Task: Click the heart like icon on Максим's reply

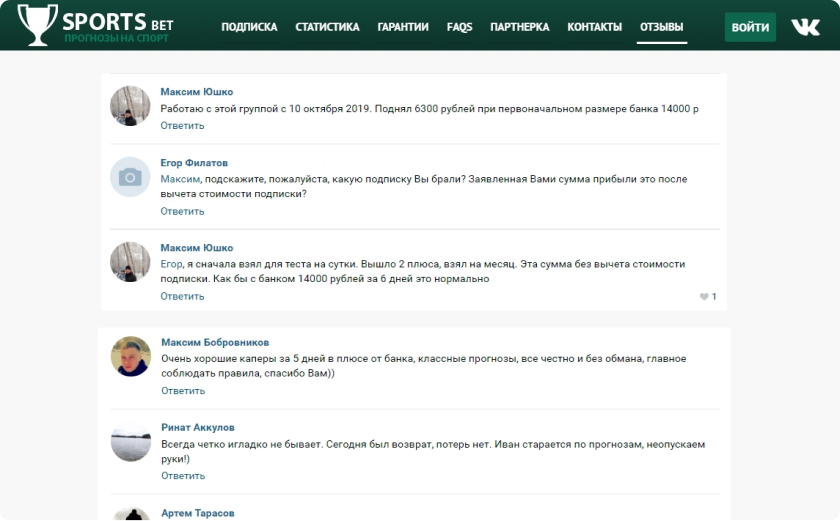Action: click(x=704, y=297)
